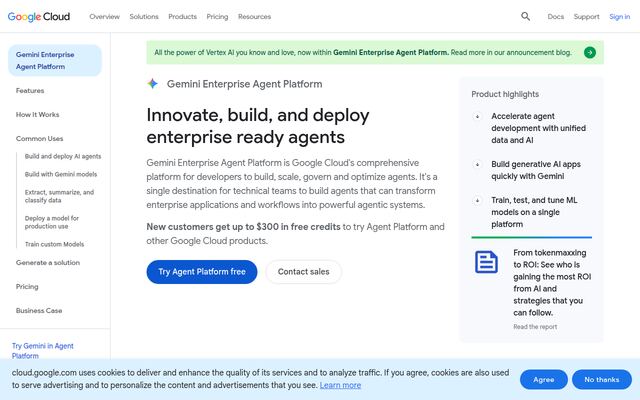Click Sign in

point(620,17)
